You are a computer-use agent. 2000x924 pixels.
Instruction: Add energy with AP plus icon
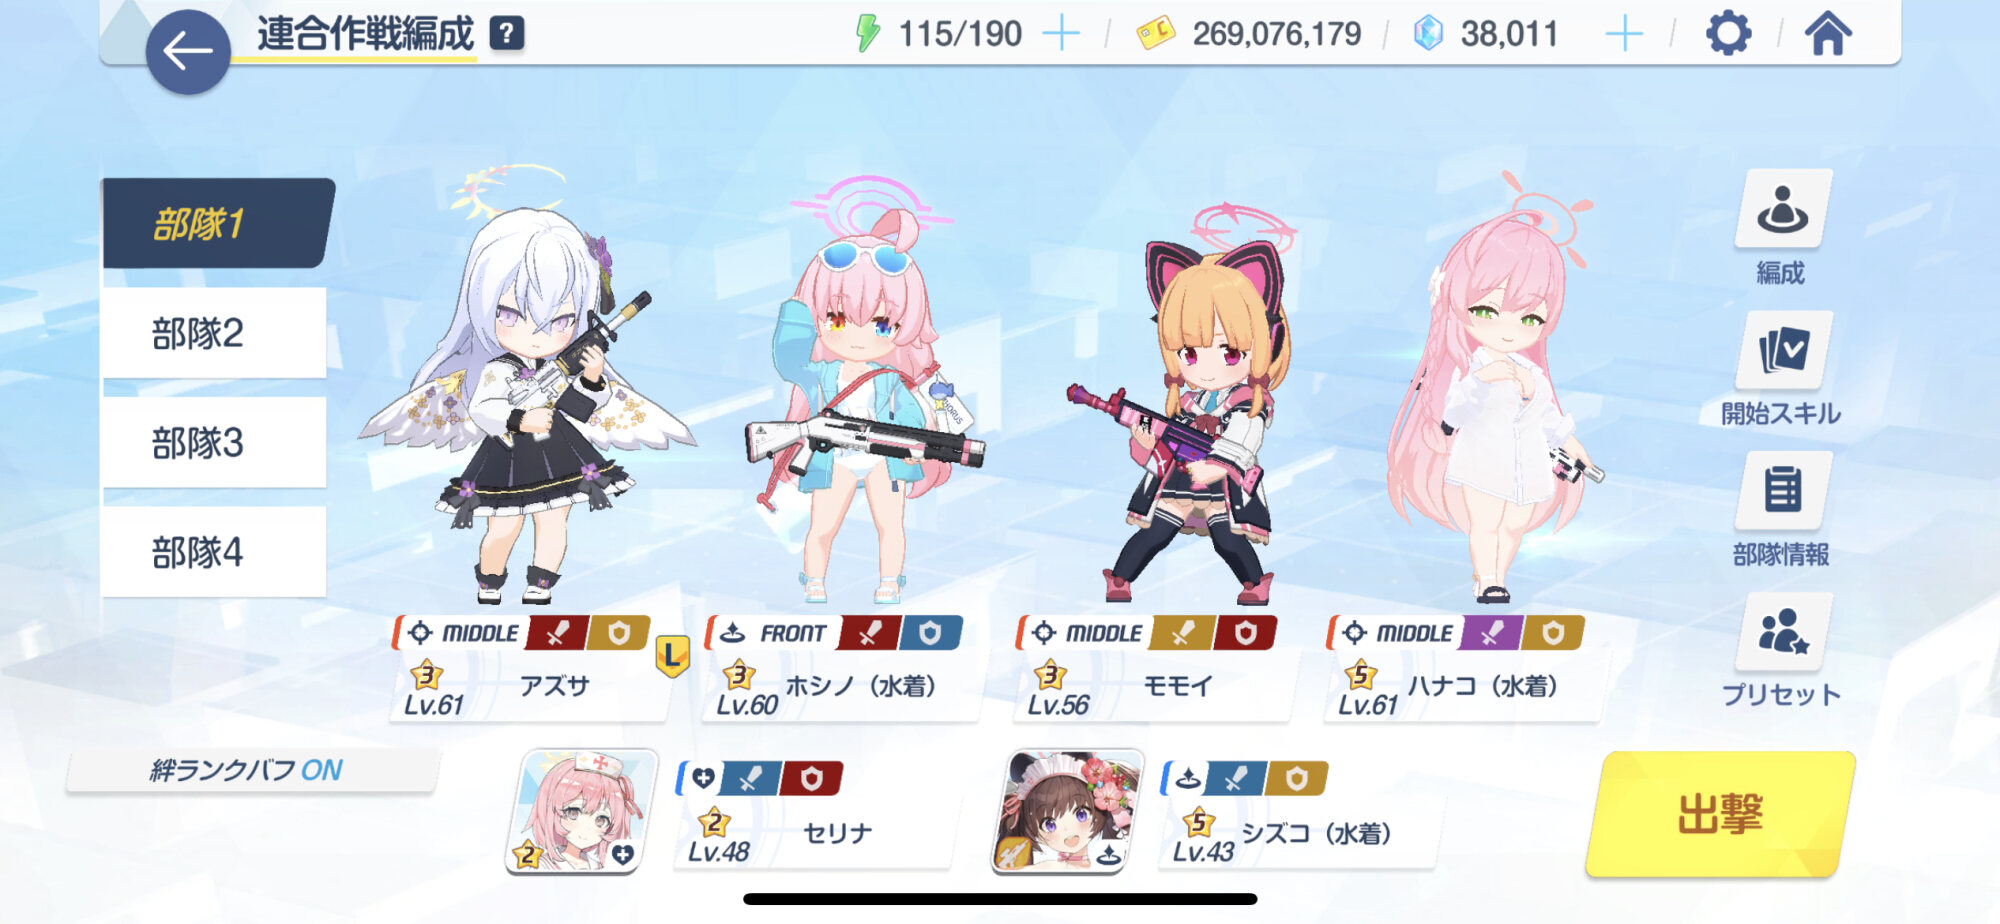[x=1061, y=34]
